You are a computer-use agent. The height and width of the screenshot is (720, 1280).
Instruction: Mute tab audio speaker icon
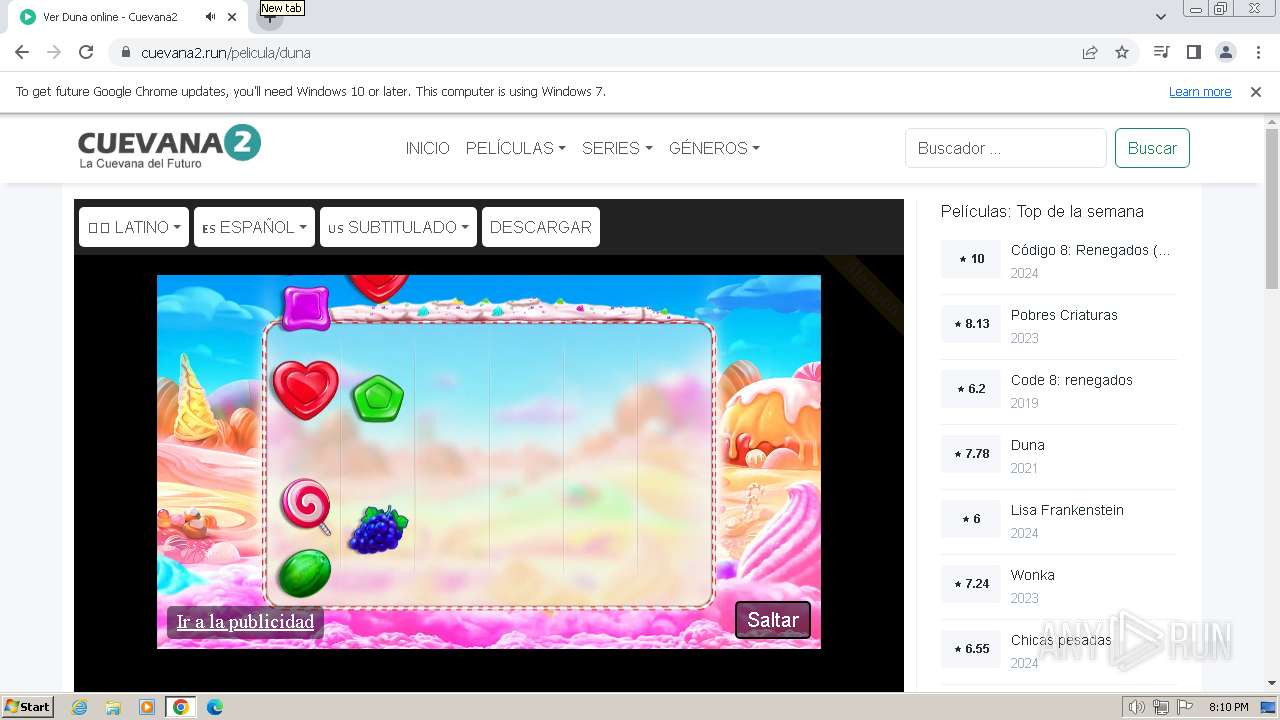pos(210,17)
